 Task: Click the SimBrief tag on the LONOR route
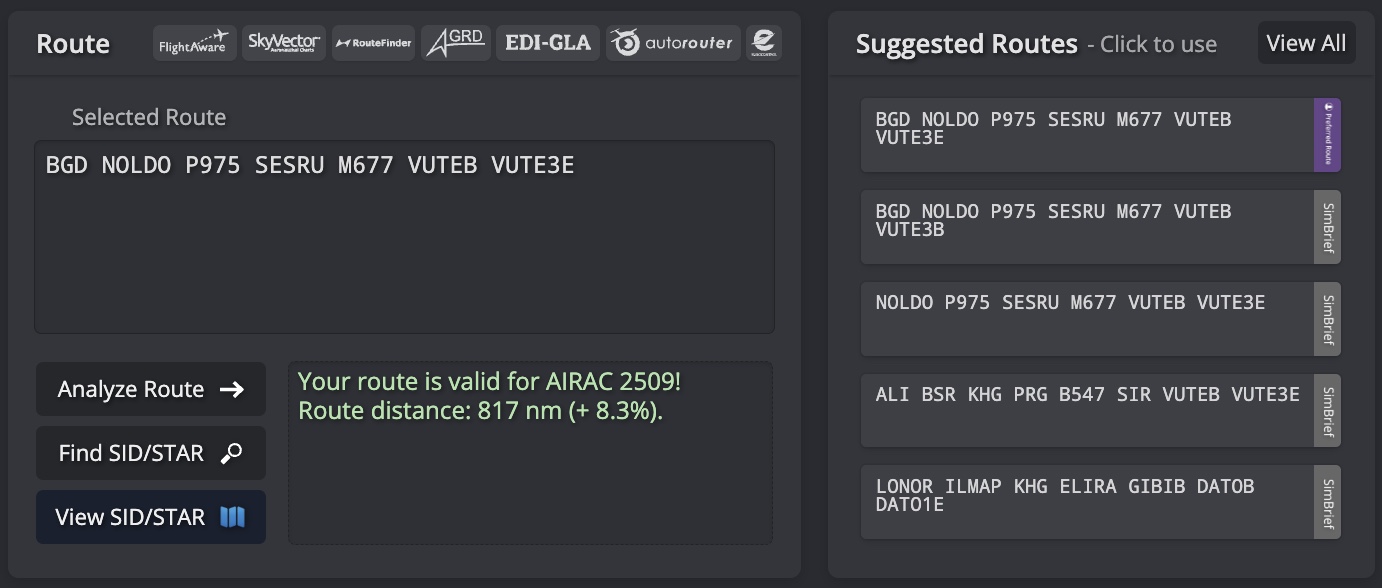(1327, 502)
